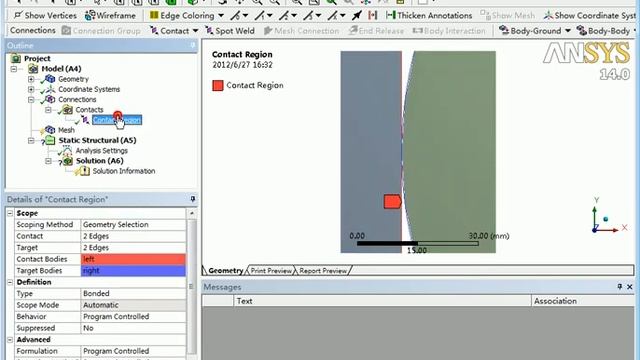Click the Contacts folder icon
Viewport: 640px width, 360px height.
pyautogui.click(x=67, y=109)
